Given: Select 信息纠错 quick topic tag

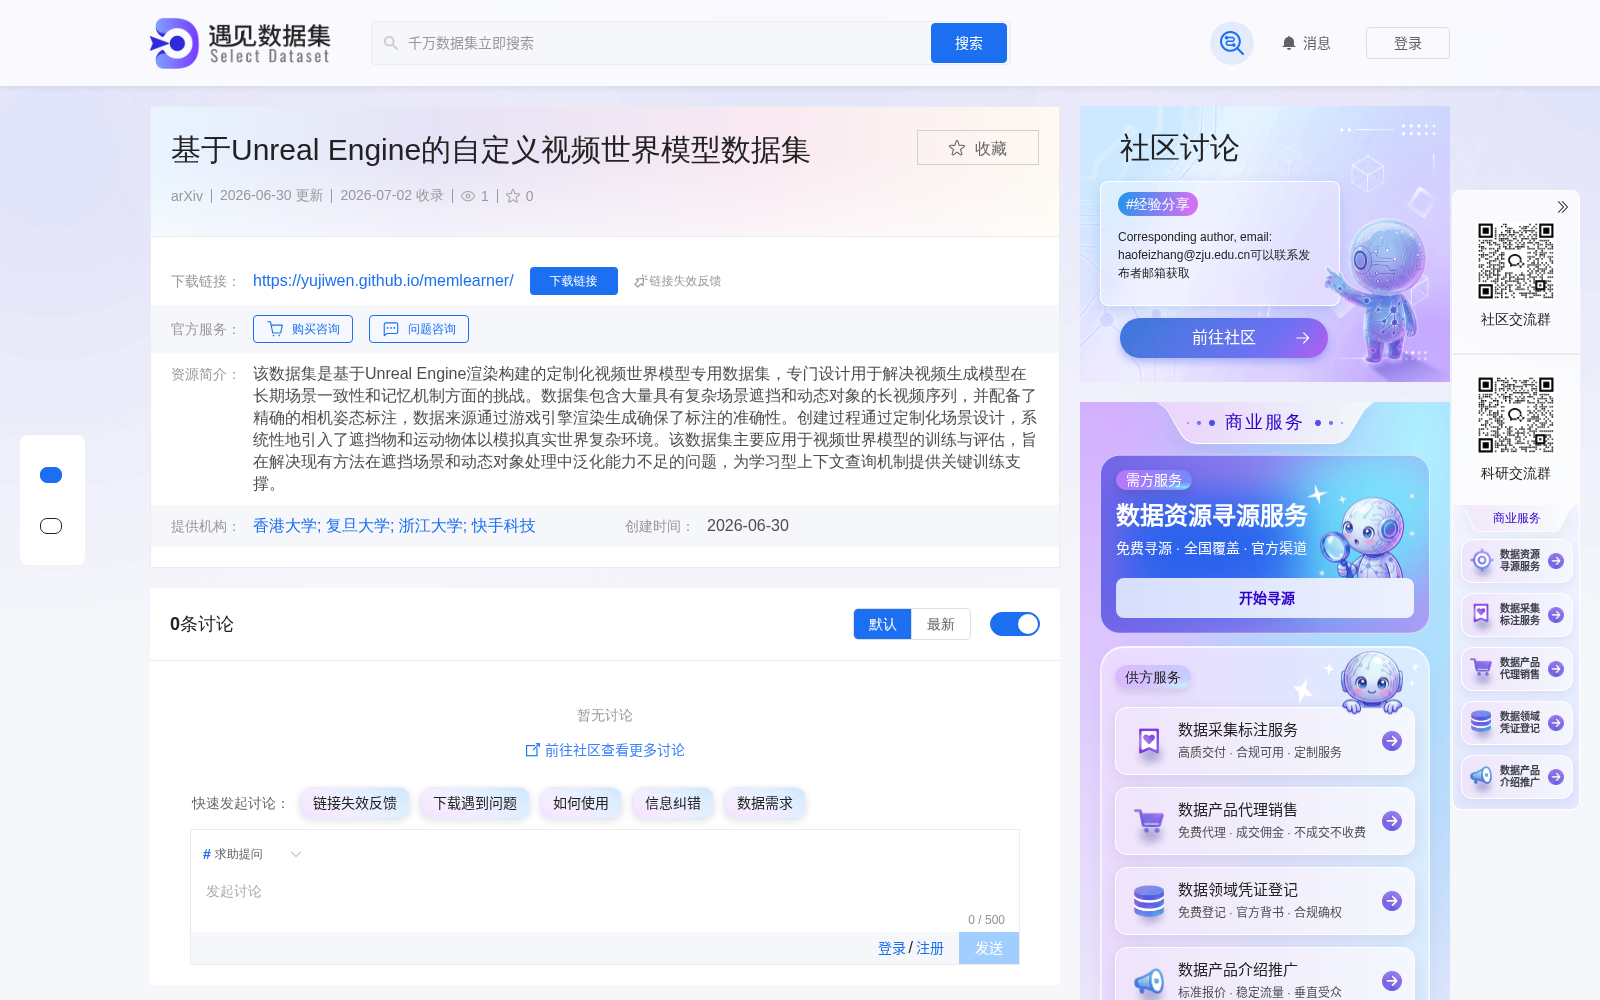Looking at the screenshot, I should click(673, 803).
